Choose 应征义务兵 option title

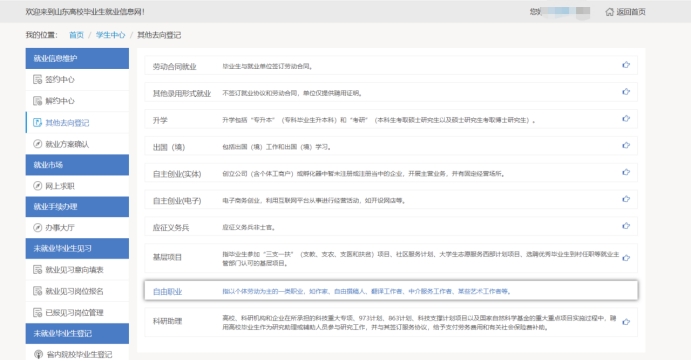171,228
